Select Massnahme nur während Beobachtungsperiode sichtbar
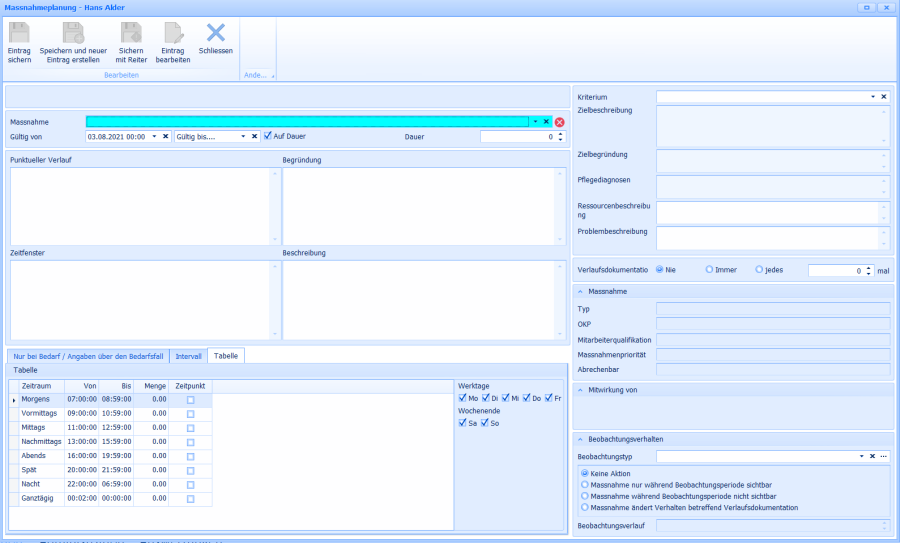This screenshot has width=900, height=543. pyautogui.click(x=585, y=485)
